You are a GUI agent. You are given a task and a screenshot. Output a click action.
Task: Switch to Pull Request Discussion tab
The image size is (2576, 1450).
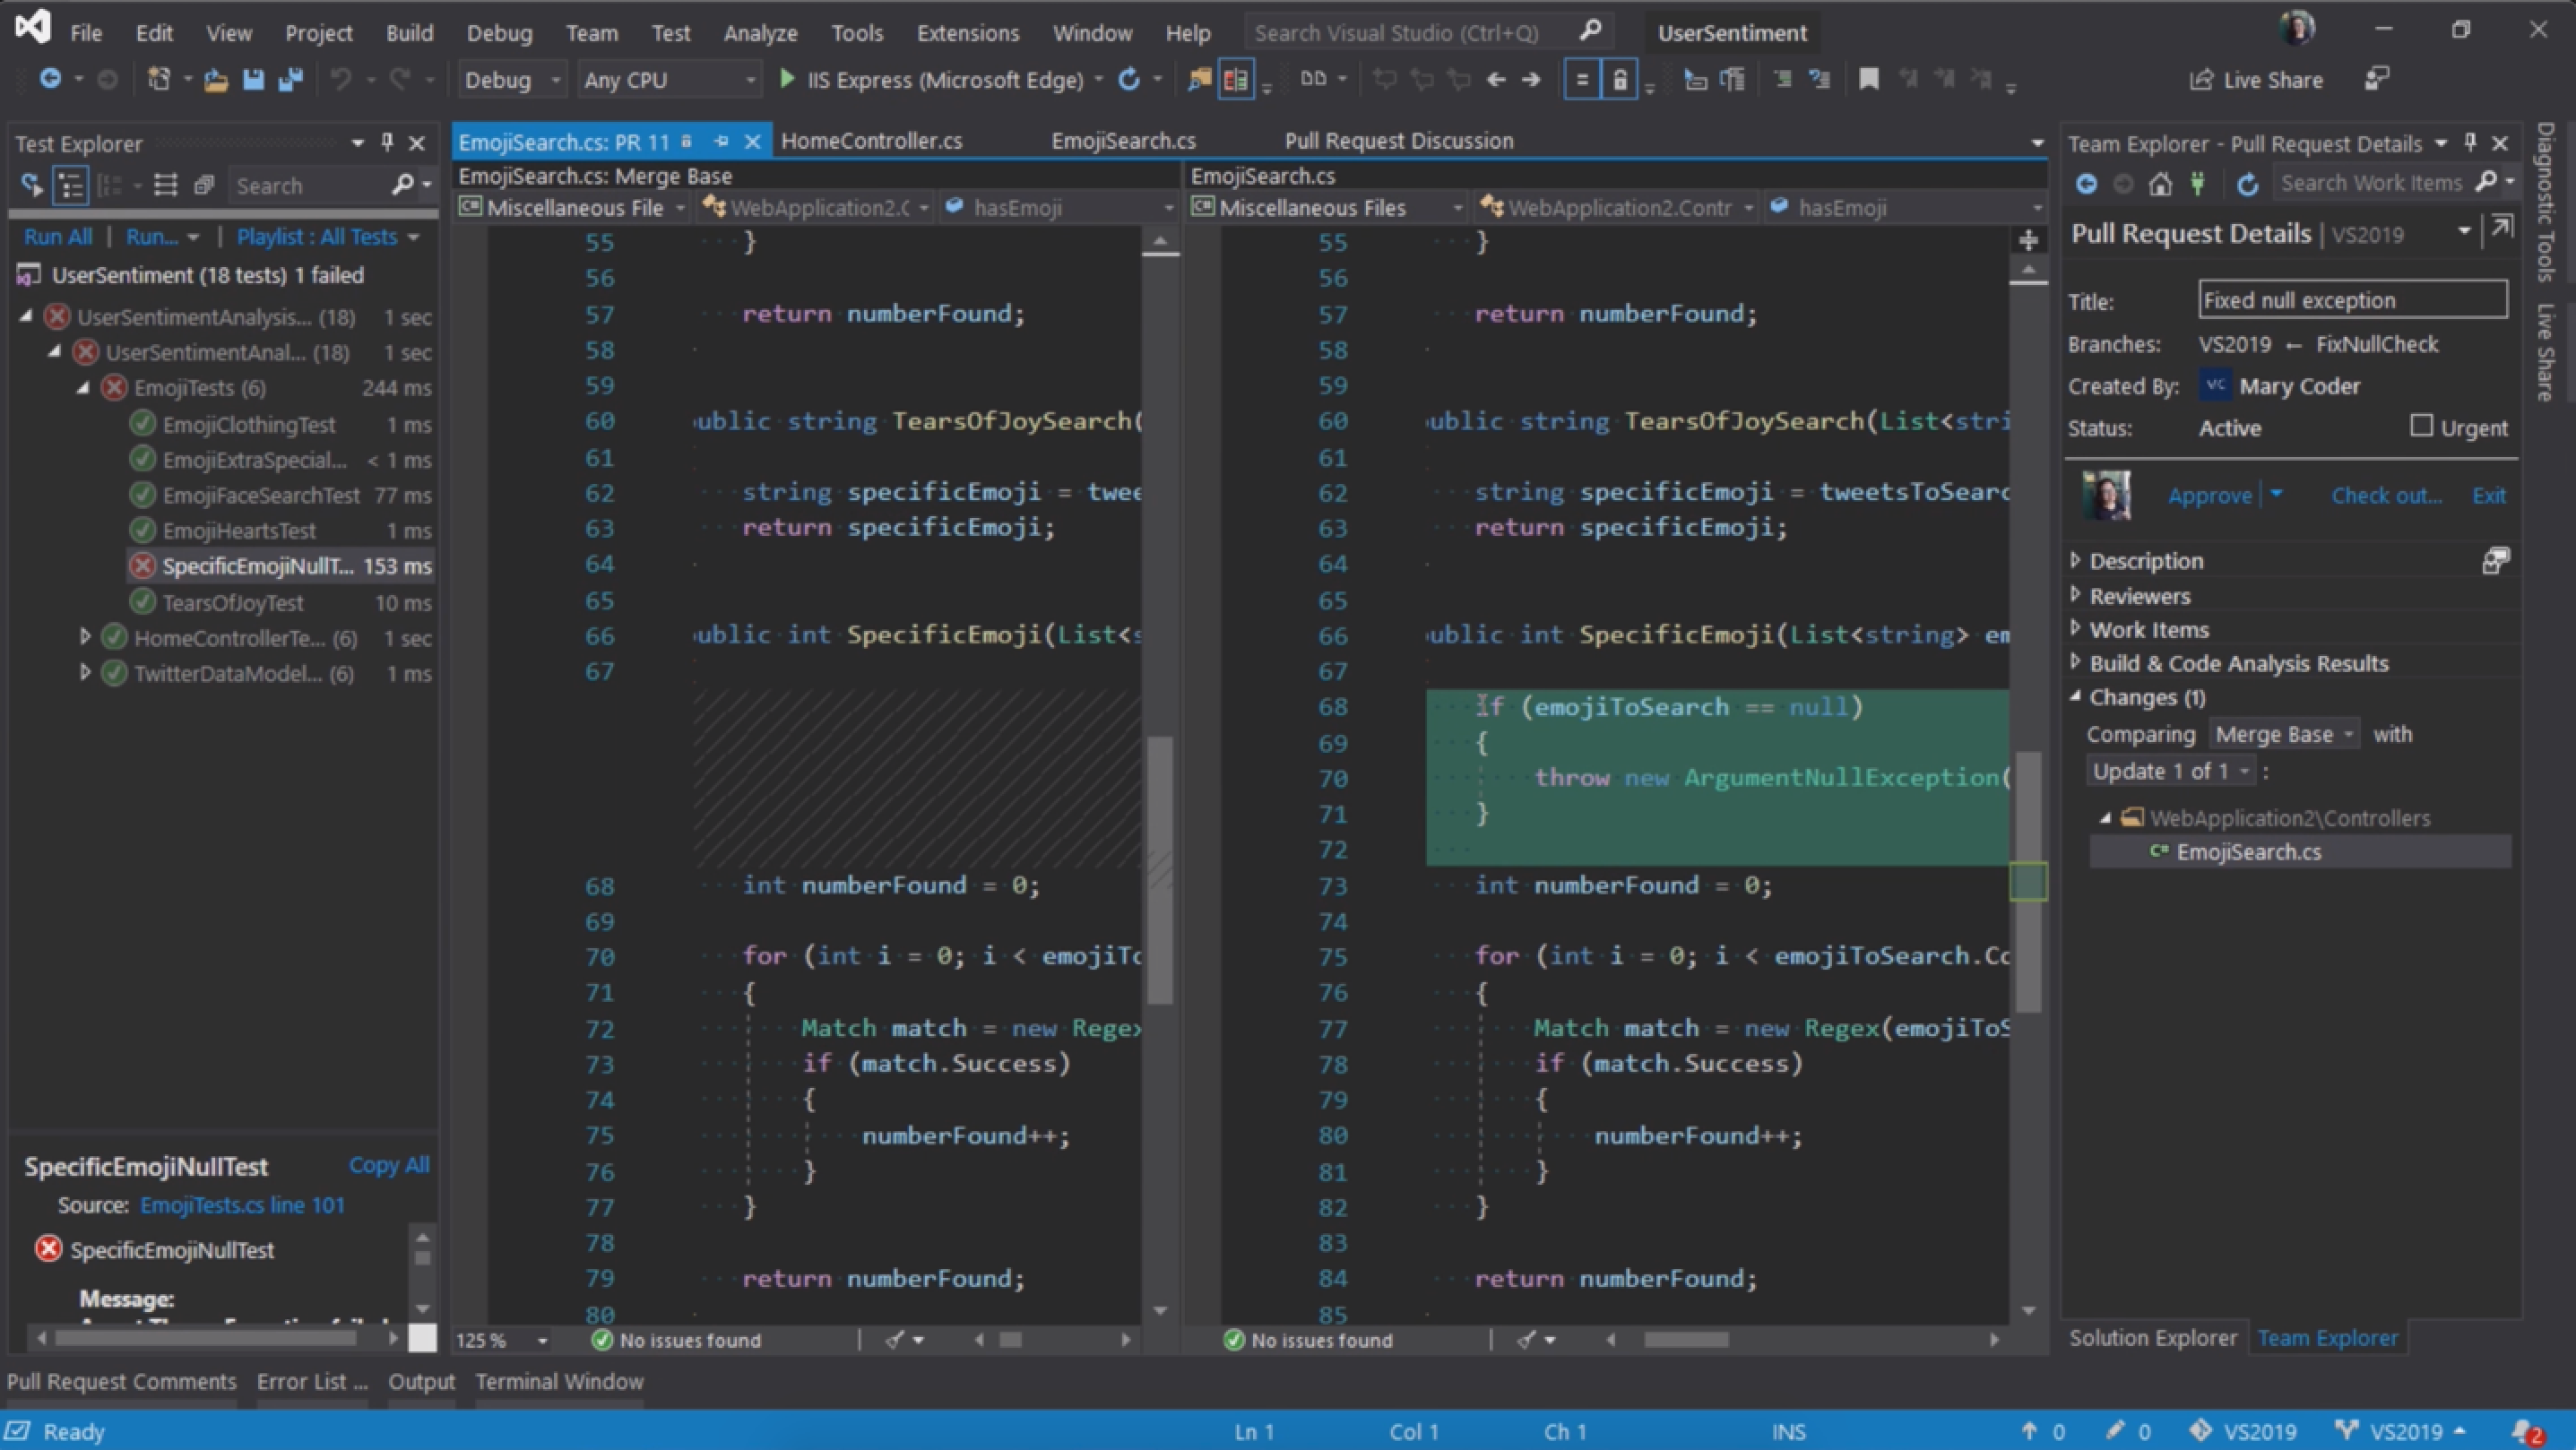(1397, 140)
